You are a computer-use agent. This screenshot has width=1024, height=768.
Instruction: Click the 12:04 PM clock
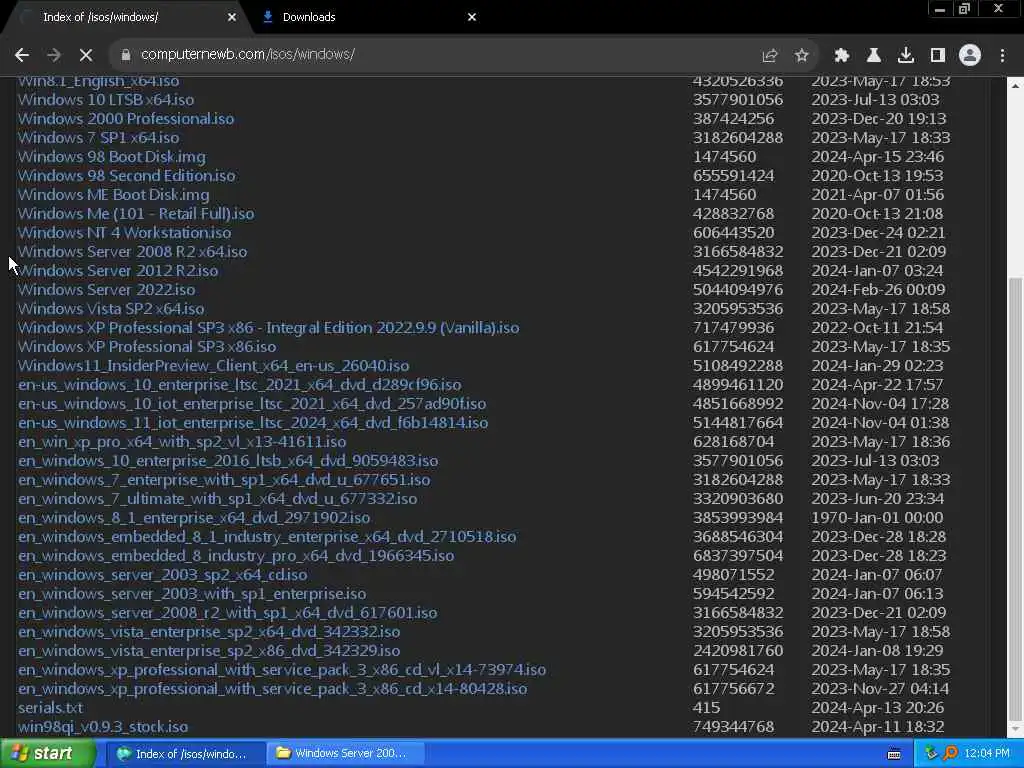[987, 754]
